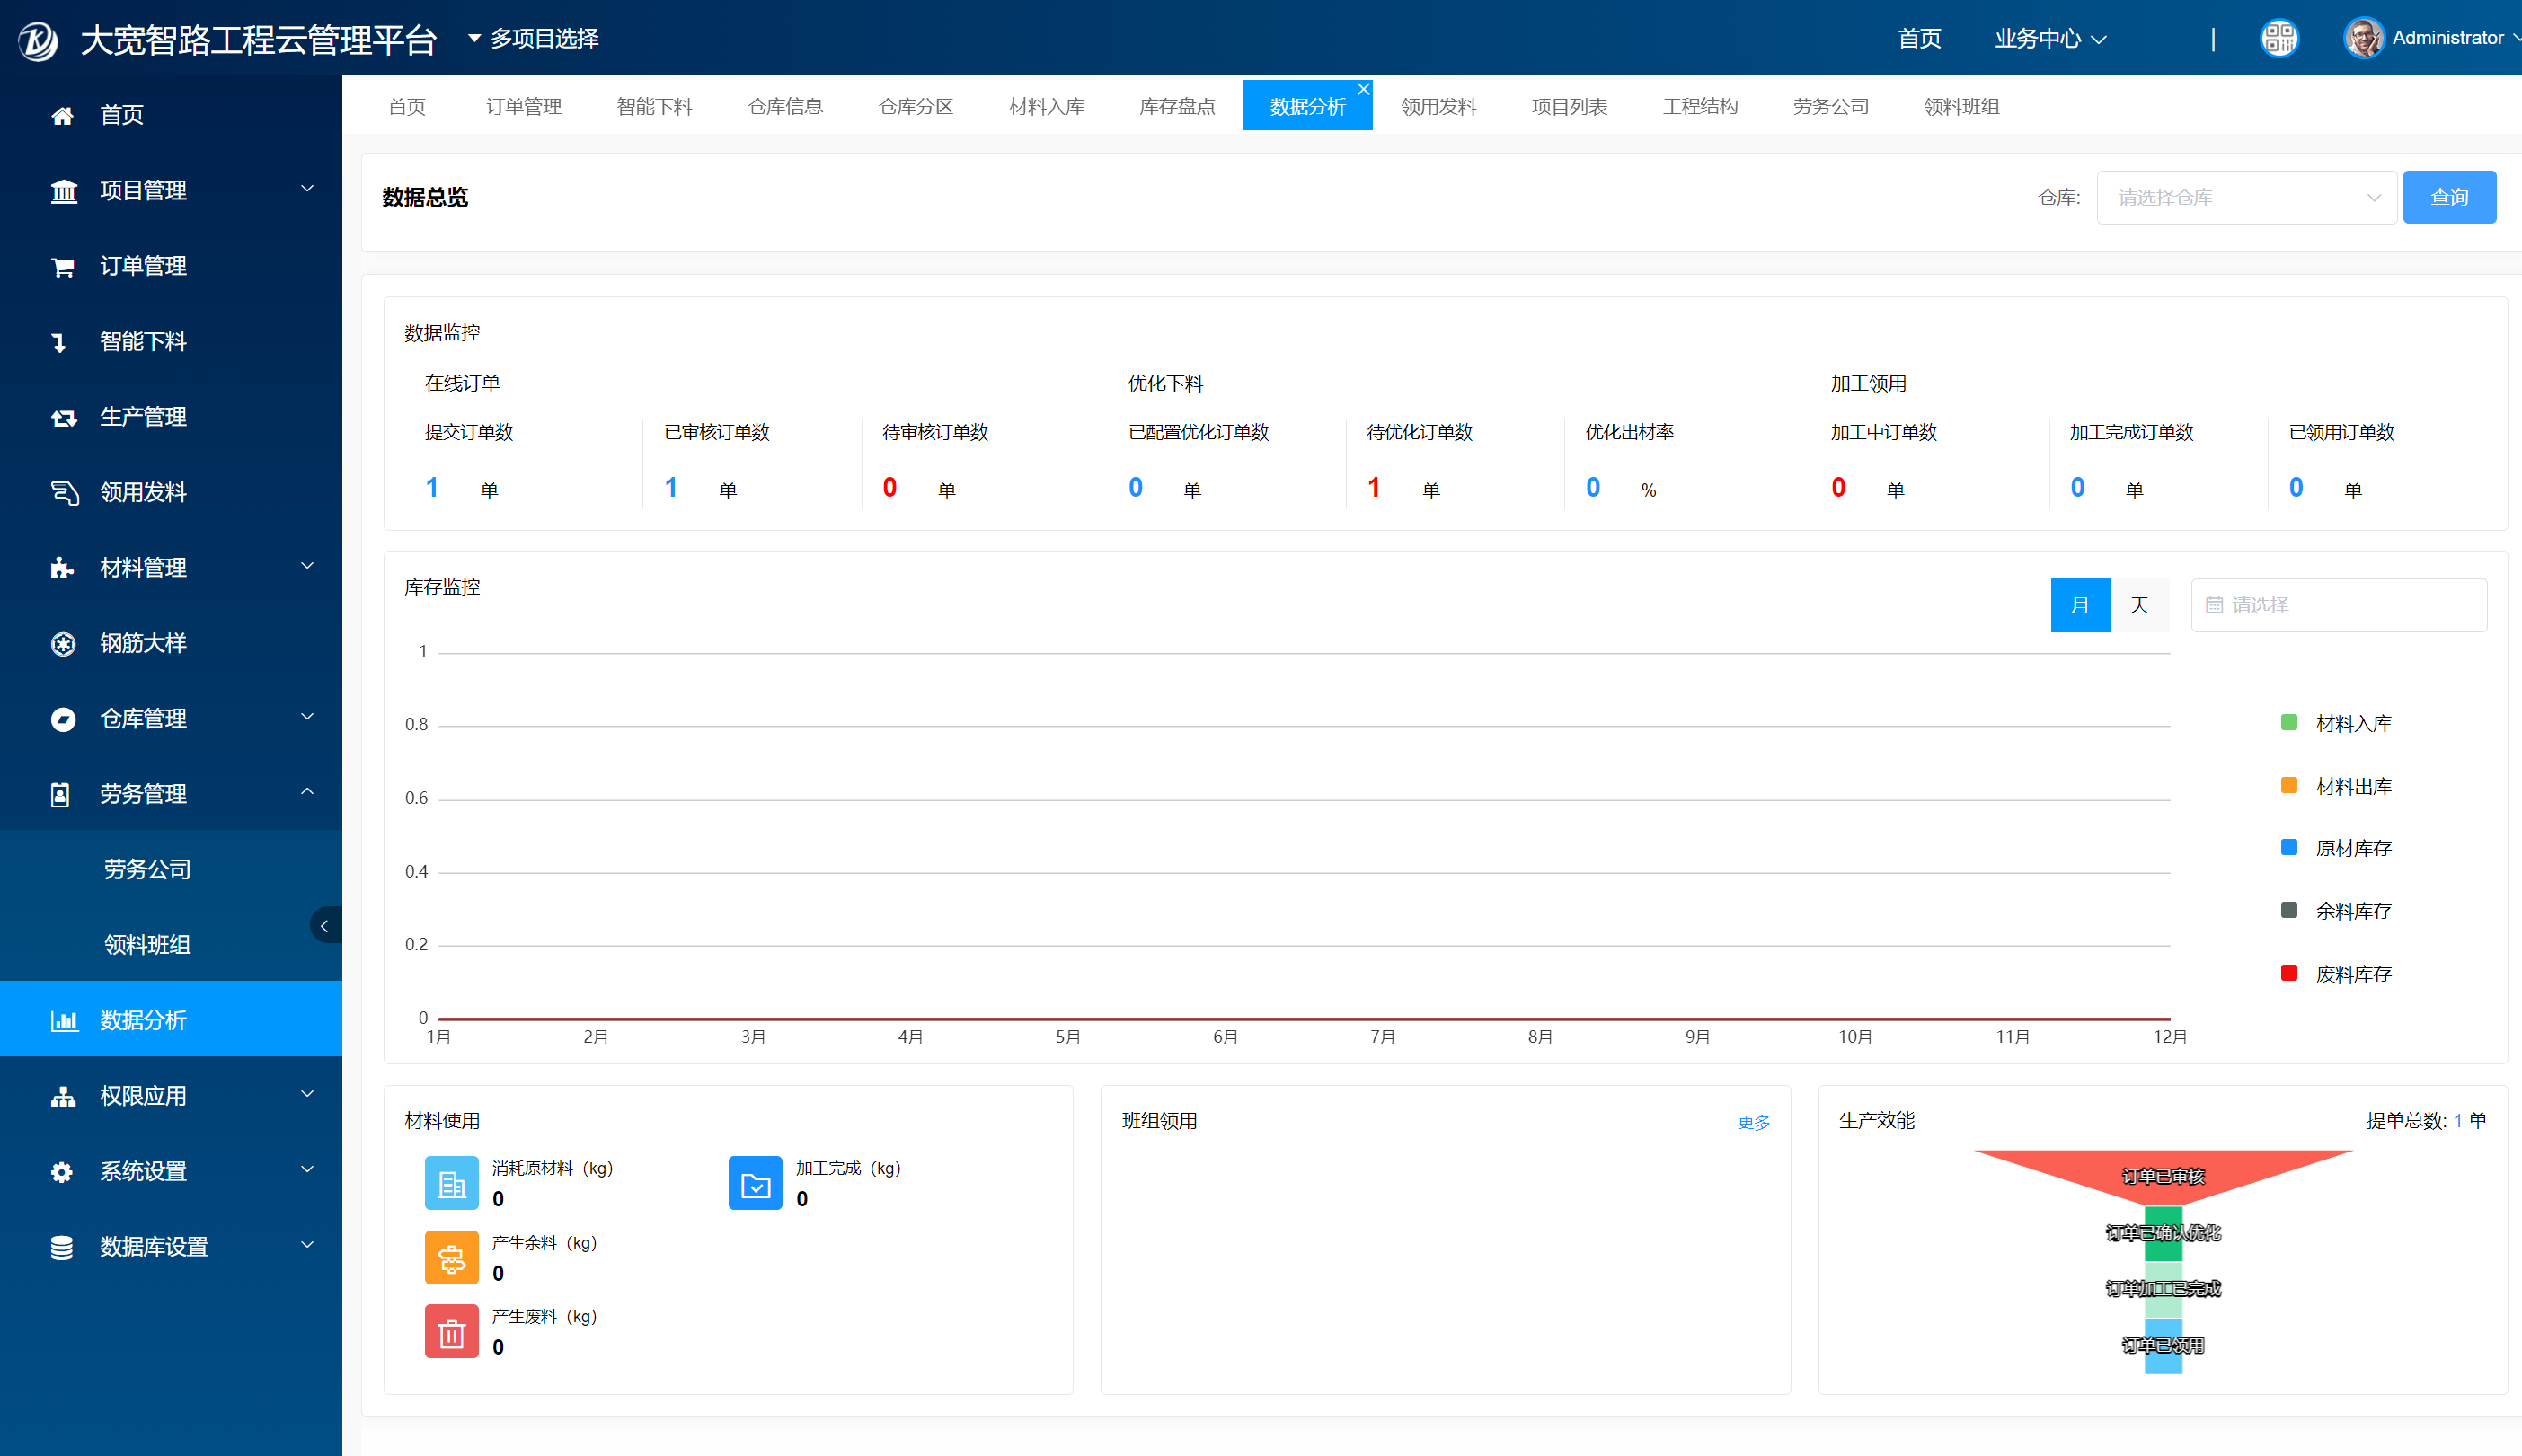
Task: Click the 项目管理 building icon
Action: tap(63, 190)
